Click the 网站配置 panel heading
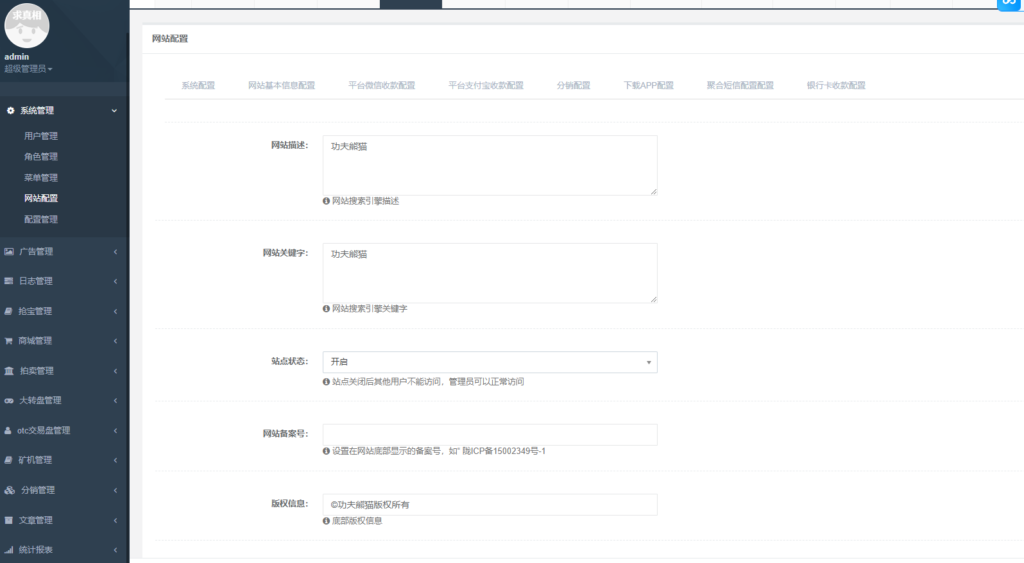The height and width of the screenshot is (563, 1024). click(170, 39)
